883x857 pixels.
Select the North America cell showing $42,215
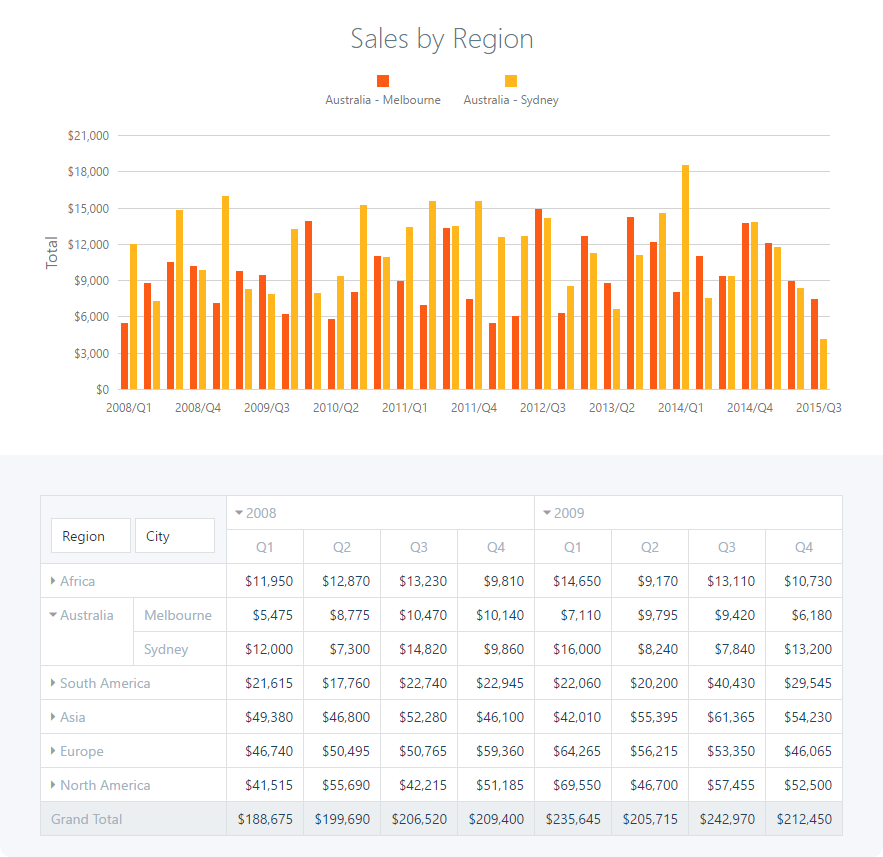pos(418,785)
